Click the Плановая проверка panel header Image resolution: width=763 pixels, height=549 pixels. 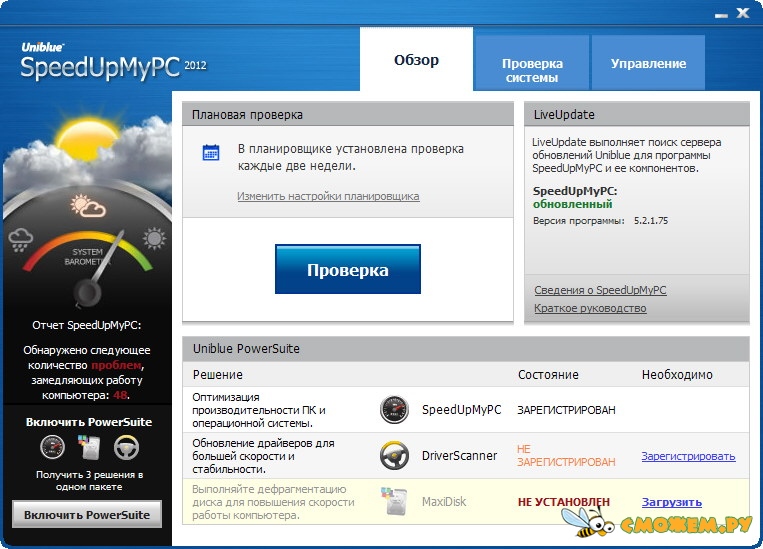pos(348,114)
